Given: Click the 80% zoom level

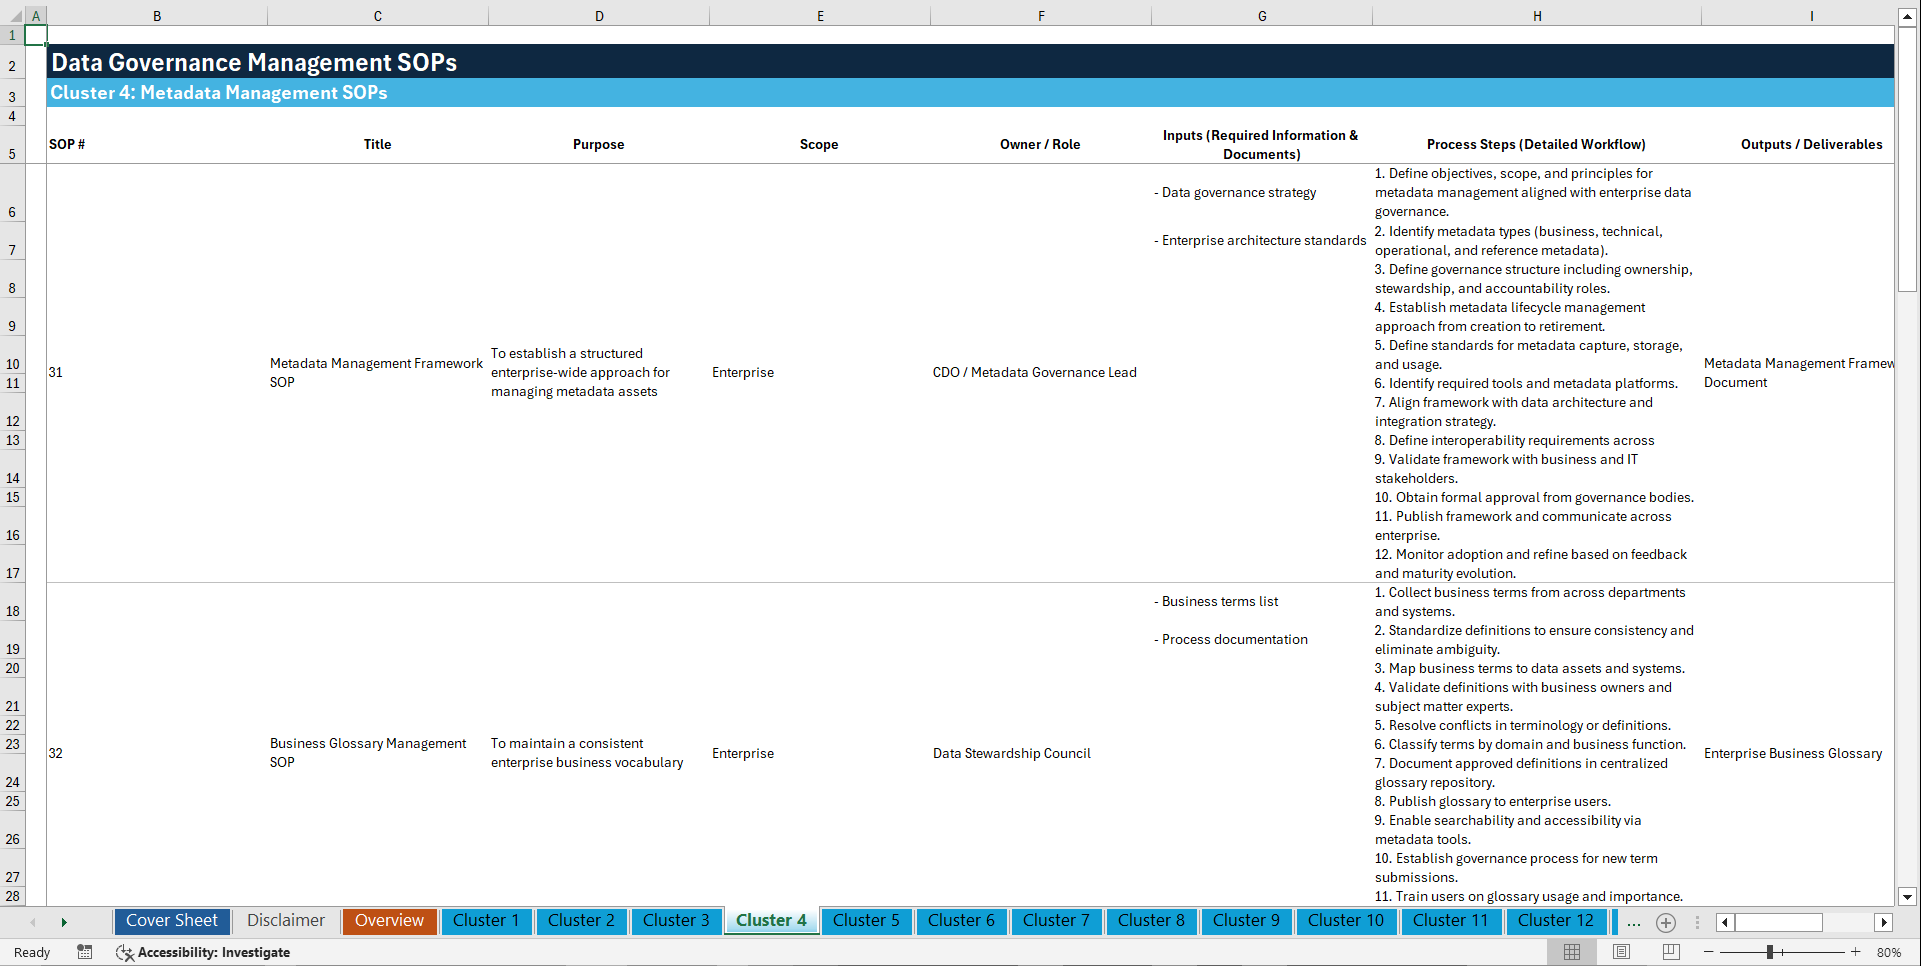Looking at the screenshot, I should pos(1889,952).
